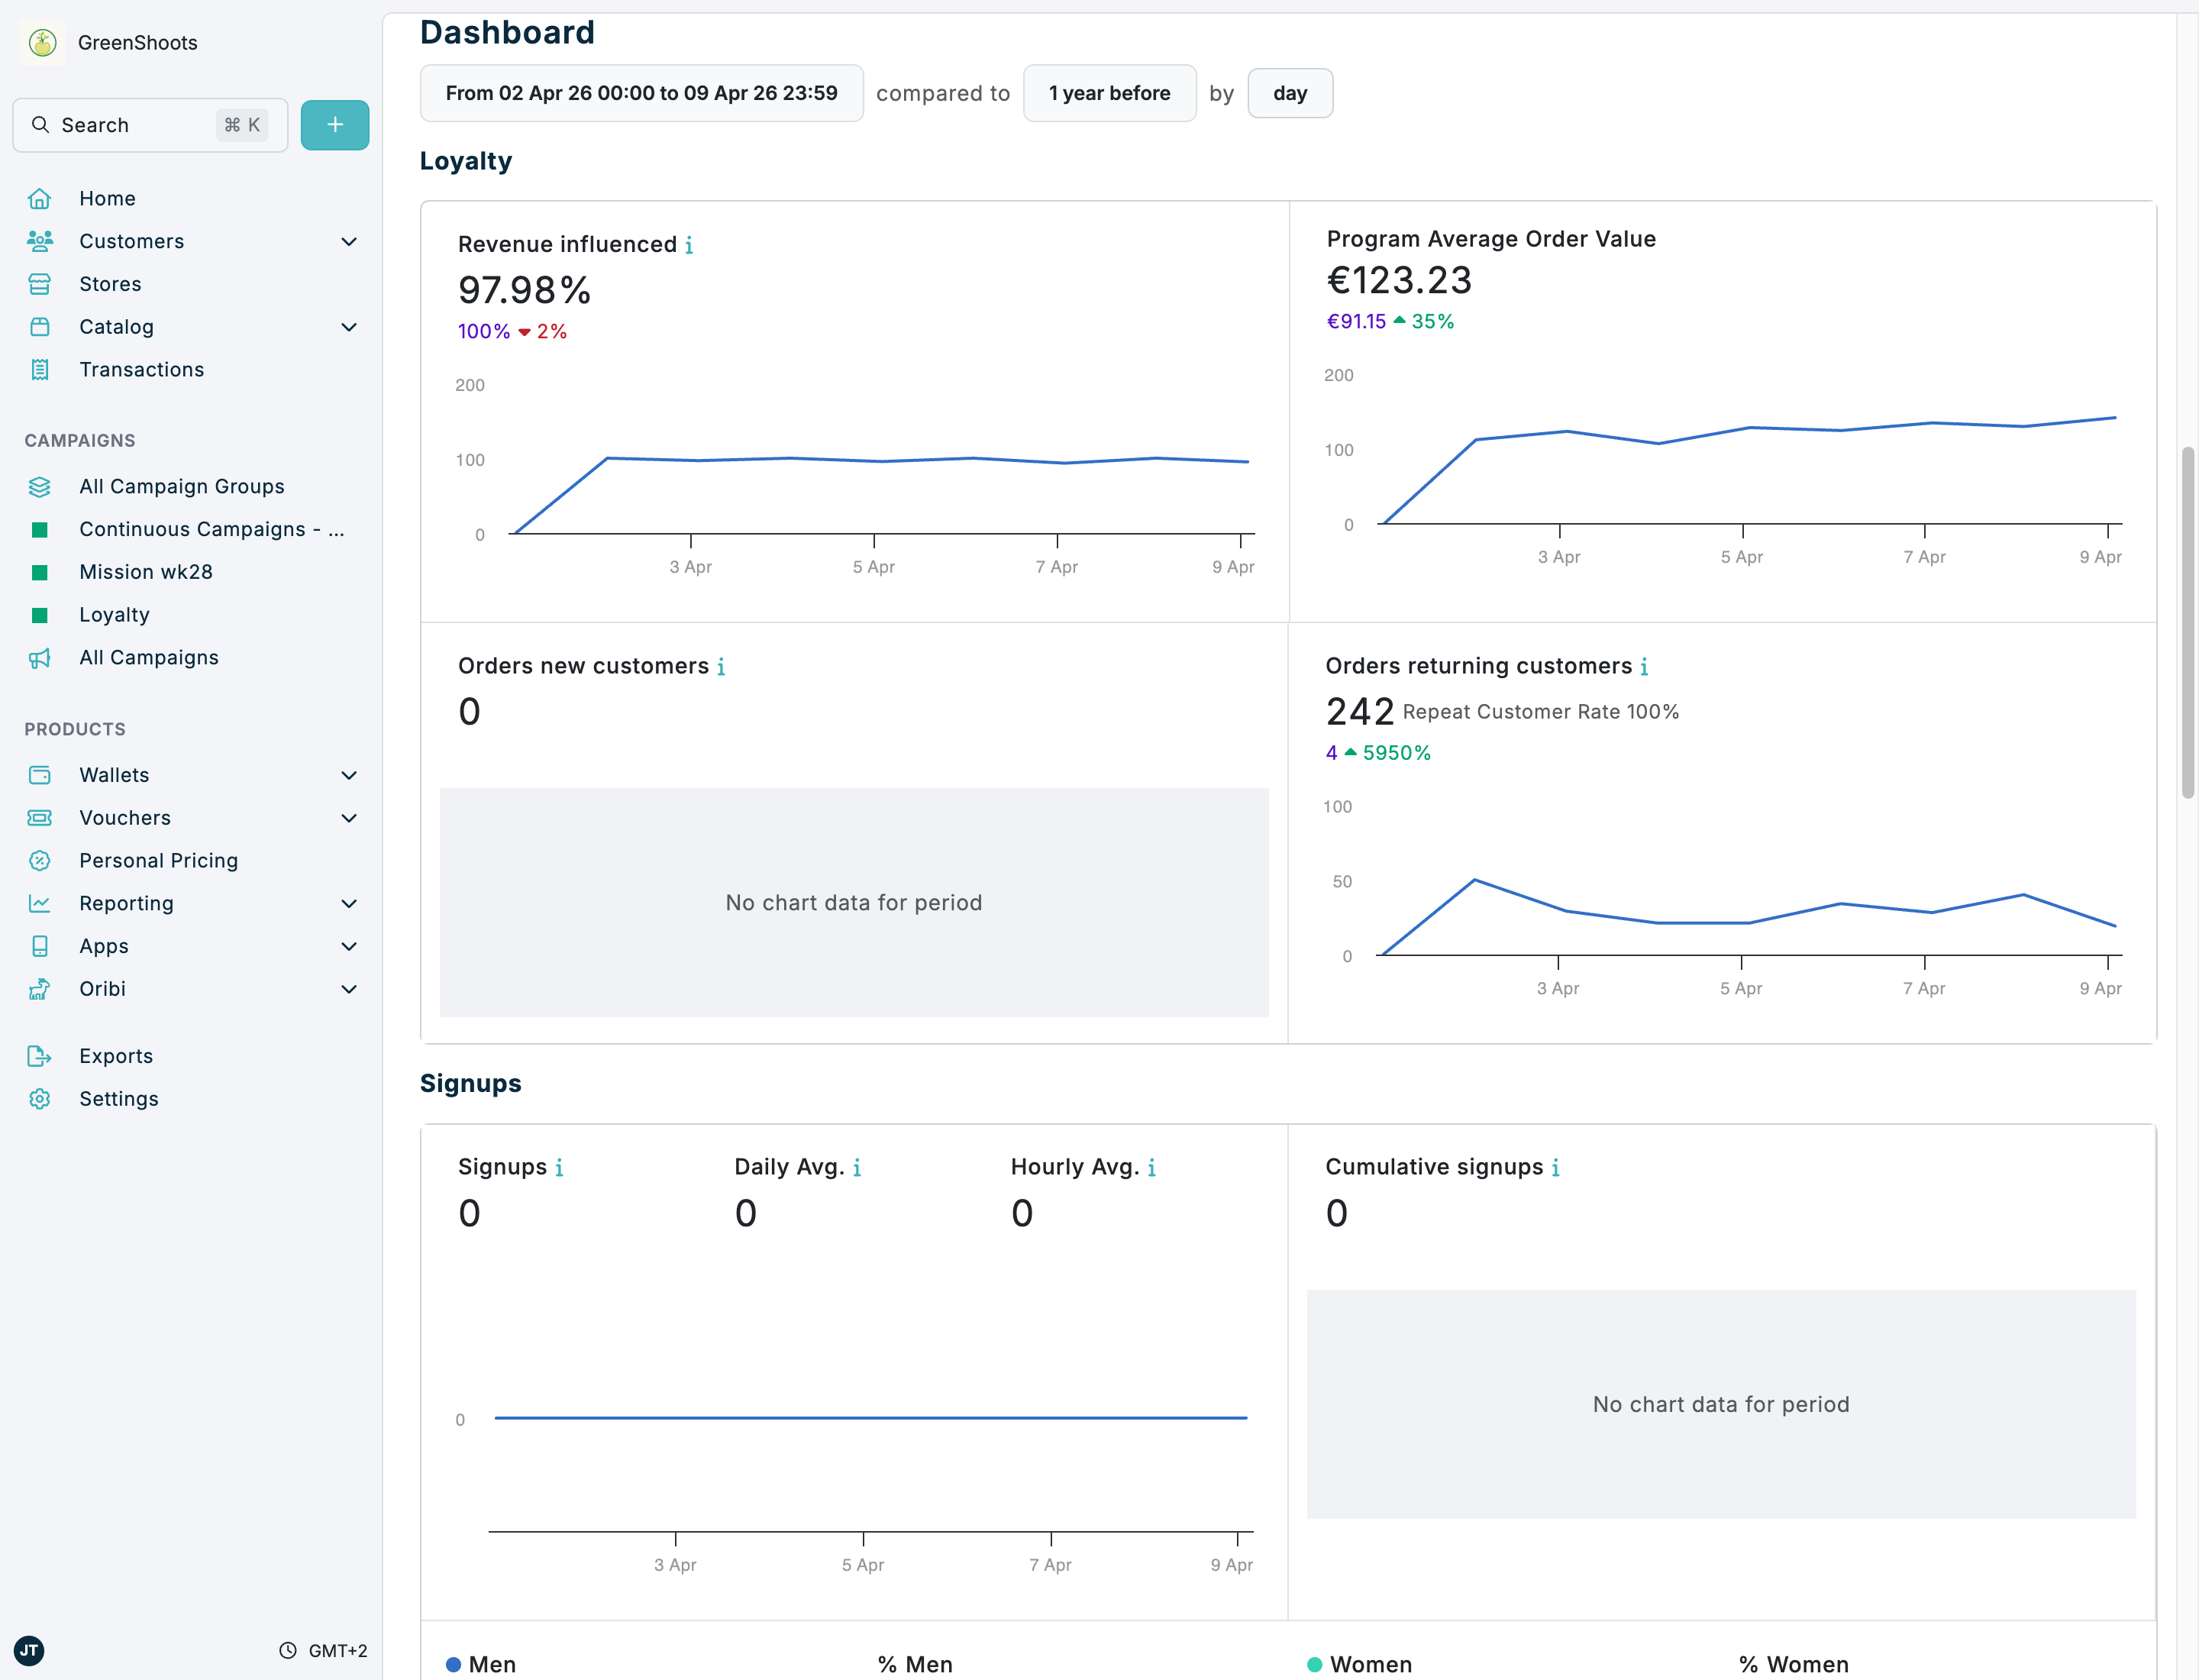Click the green square next to Mission wk28
Screen dimensions: 2199x1680
[39, 572]
